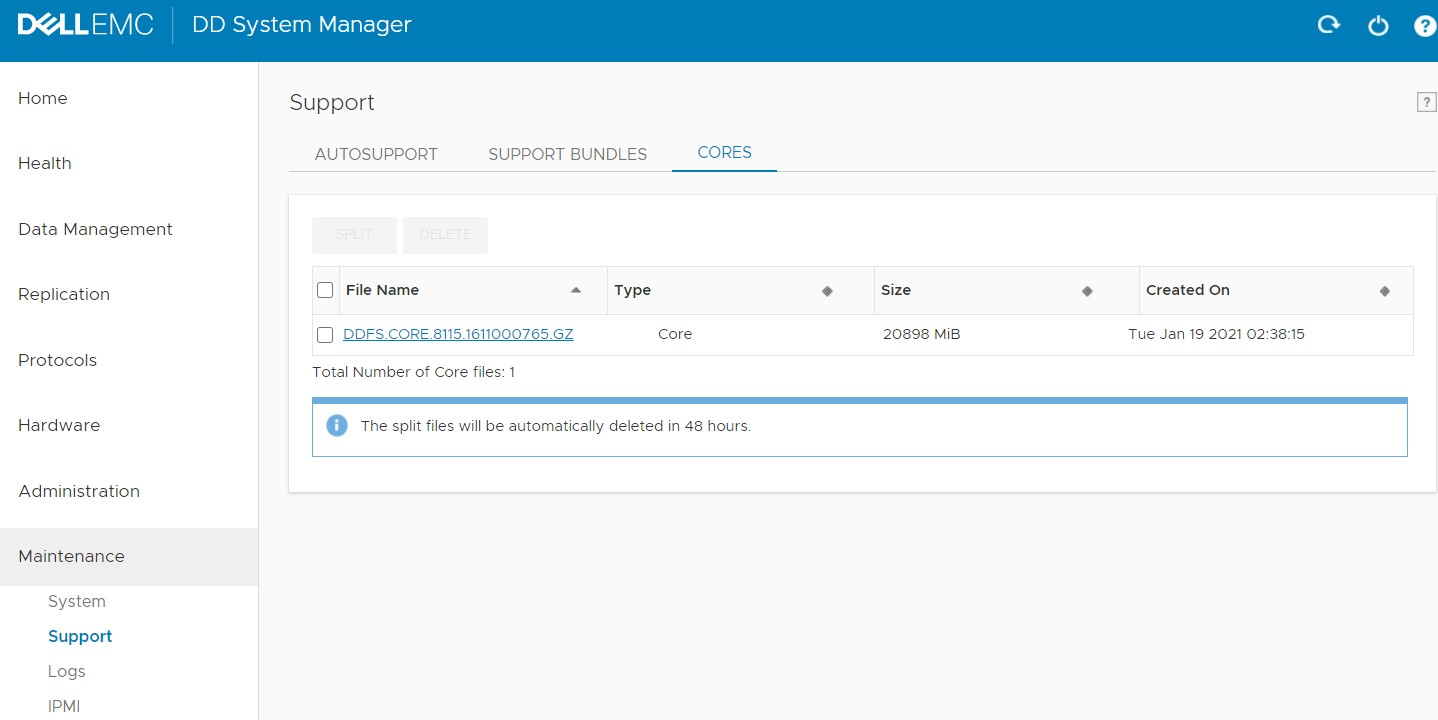Select the Cores tab

(x=724, y=153)
